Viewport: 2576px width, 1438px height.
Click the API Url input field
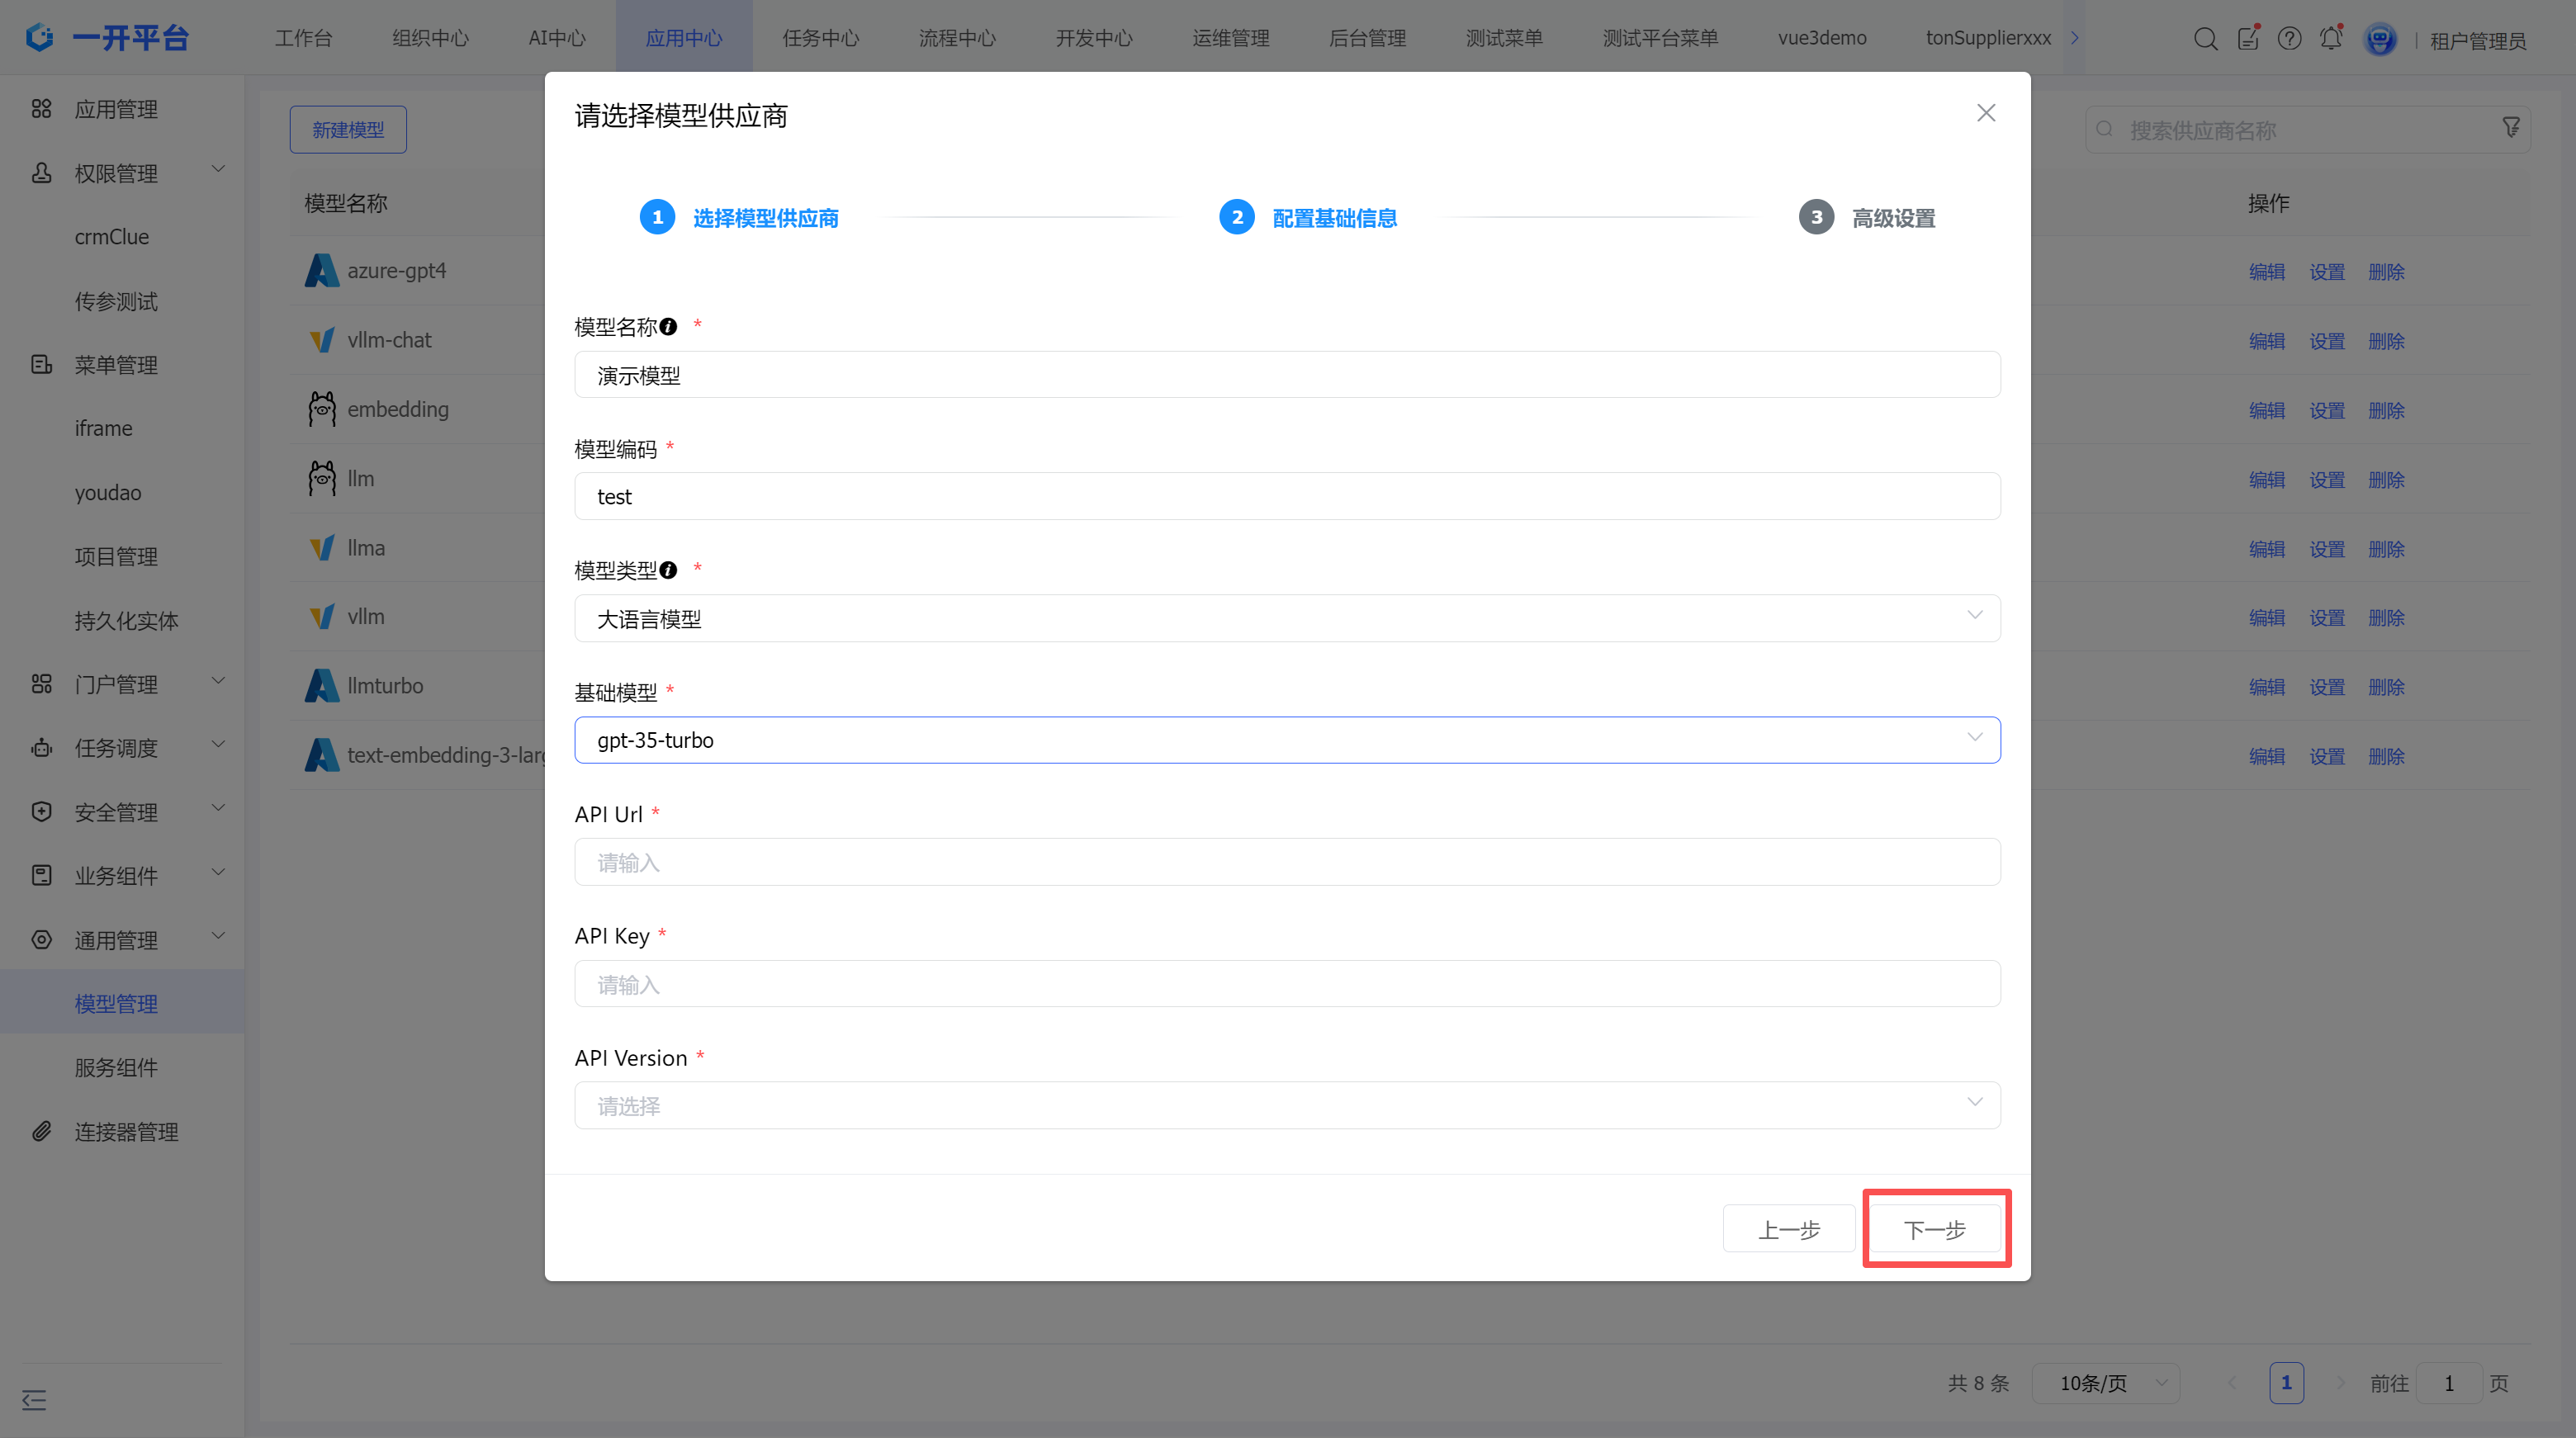pyautogui.click(x=1286, y=862)
